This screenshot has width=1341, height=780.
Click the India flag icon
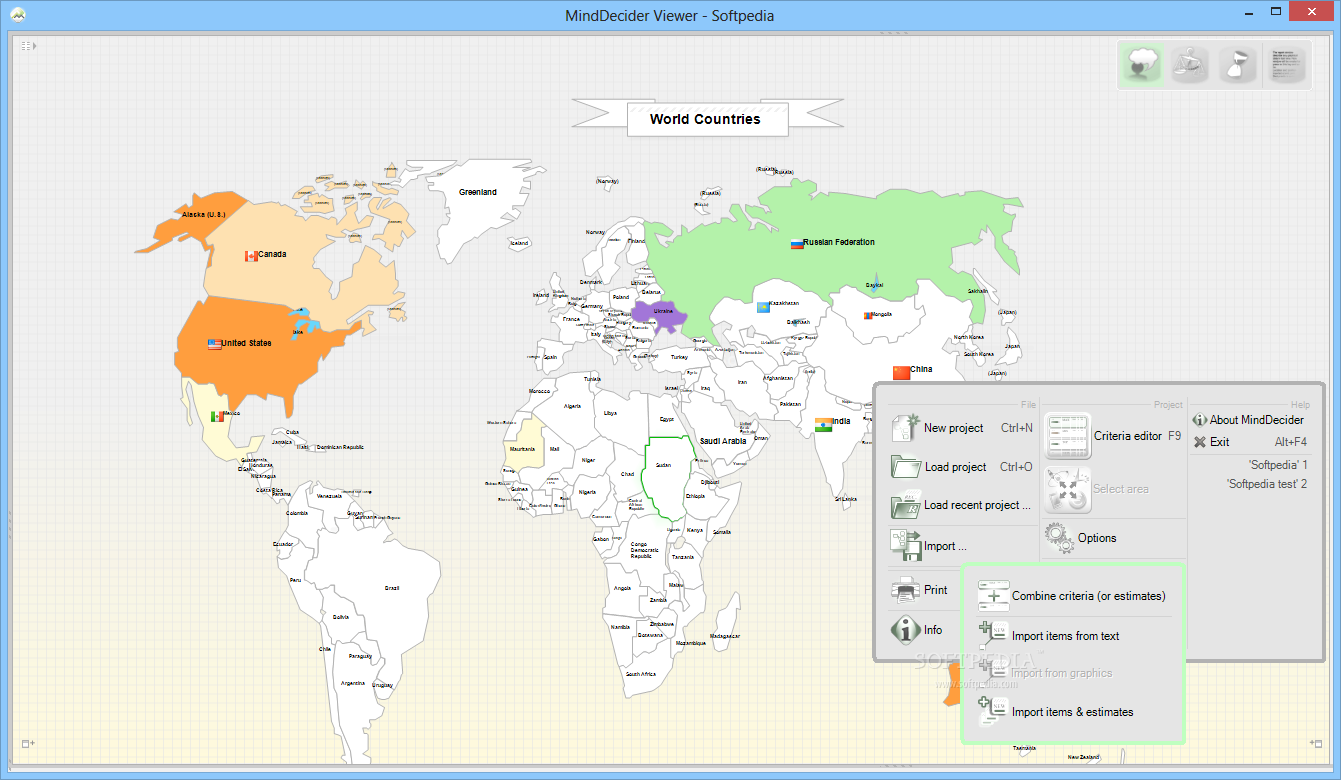point(823,424)
